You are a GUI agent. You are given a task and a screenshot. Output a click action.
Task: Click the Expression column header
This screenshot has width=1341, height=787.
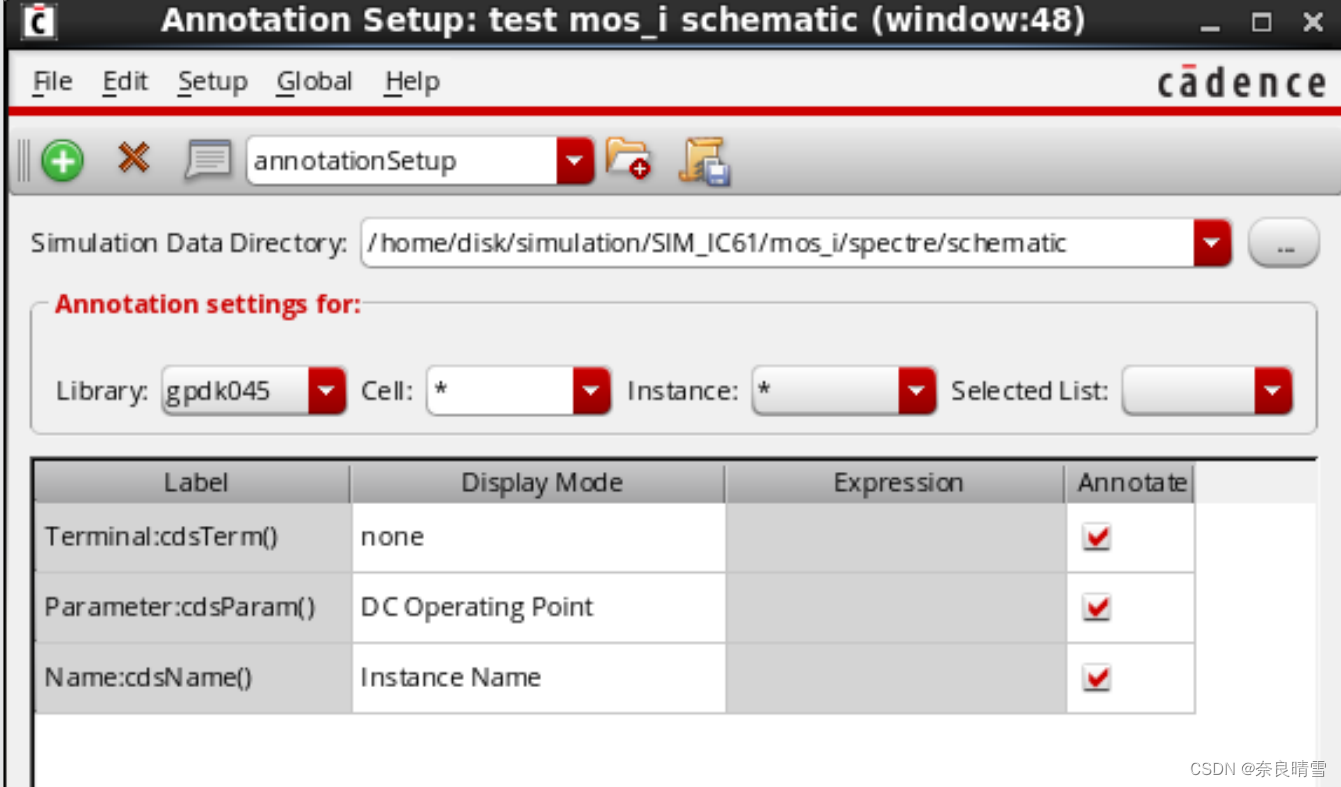tap(896, 483)
